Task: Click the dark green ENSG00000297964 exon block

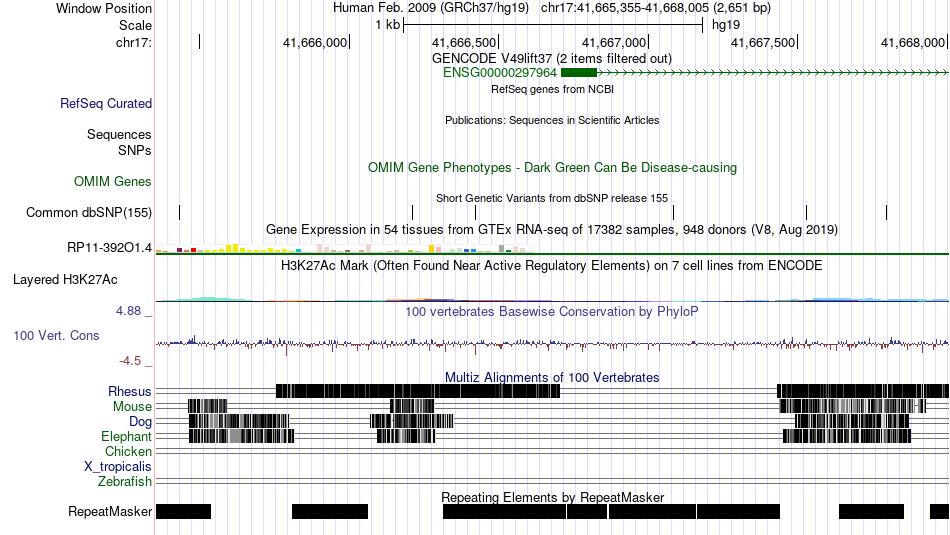Action: point(579,73)
